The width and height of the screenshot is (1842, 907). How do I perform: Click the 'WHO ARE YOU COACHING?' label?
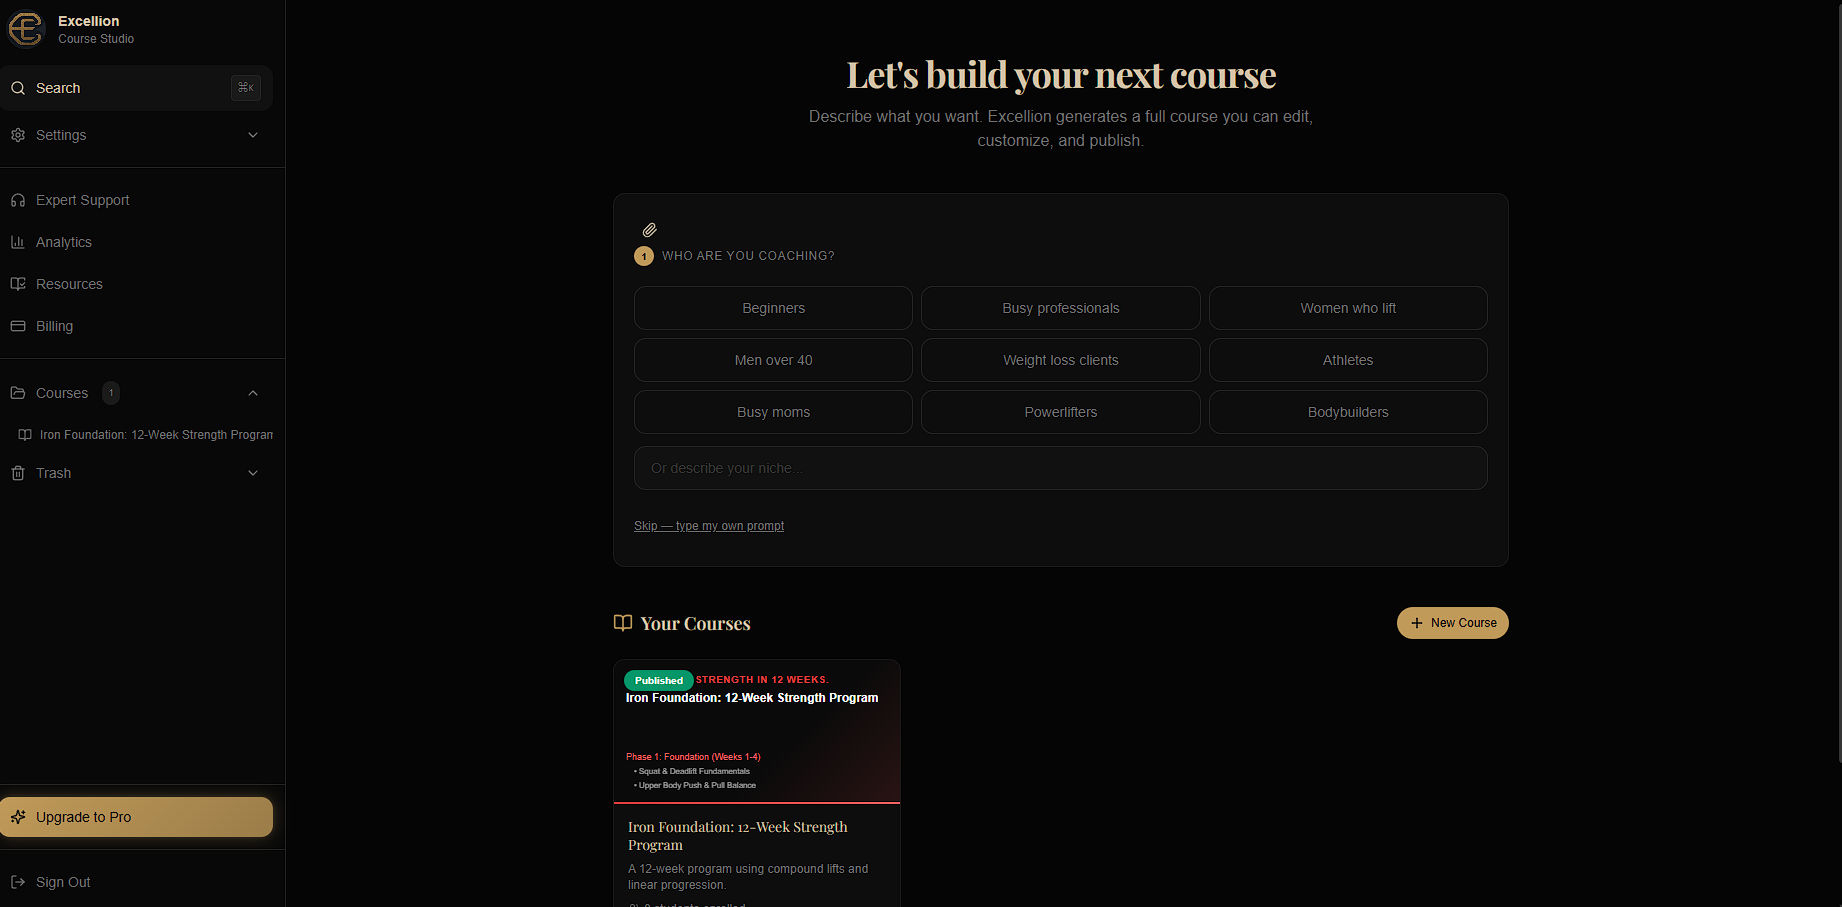748,256
